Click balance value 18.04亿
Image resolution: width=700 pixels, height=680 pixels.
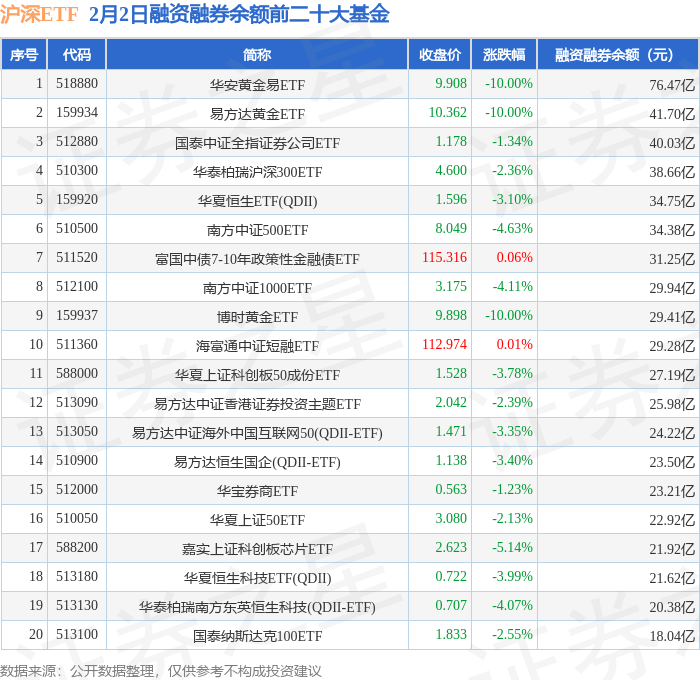coord(672,636)
